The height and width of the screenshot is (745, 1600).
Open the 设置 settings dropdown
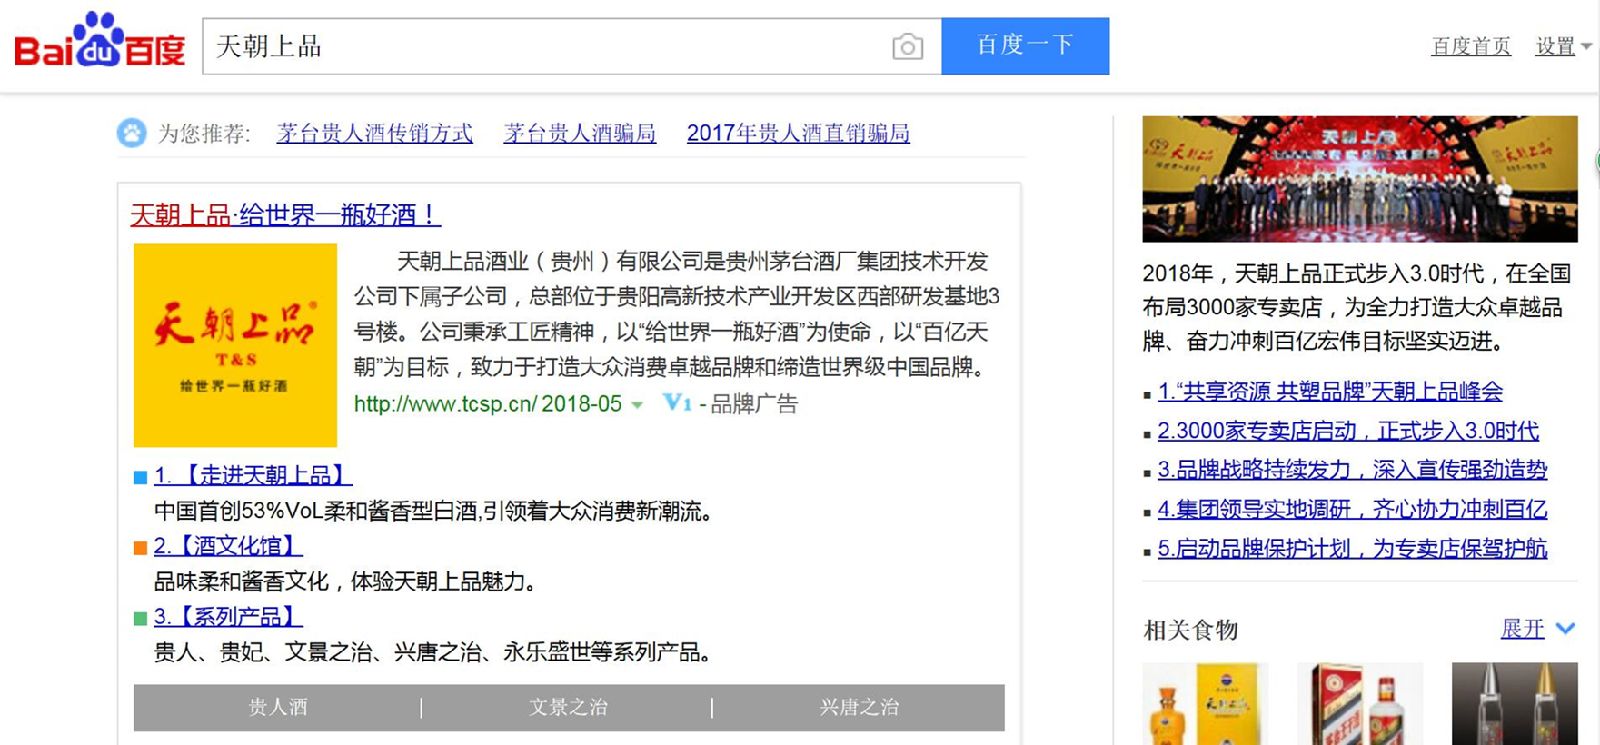(1562, 47)
